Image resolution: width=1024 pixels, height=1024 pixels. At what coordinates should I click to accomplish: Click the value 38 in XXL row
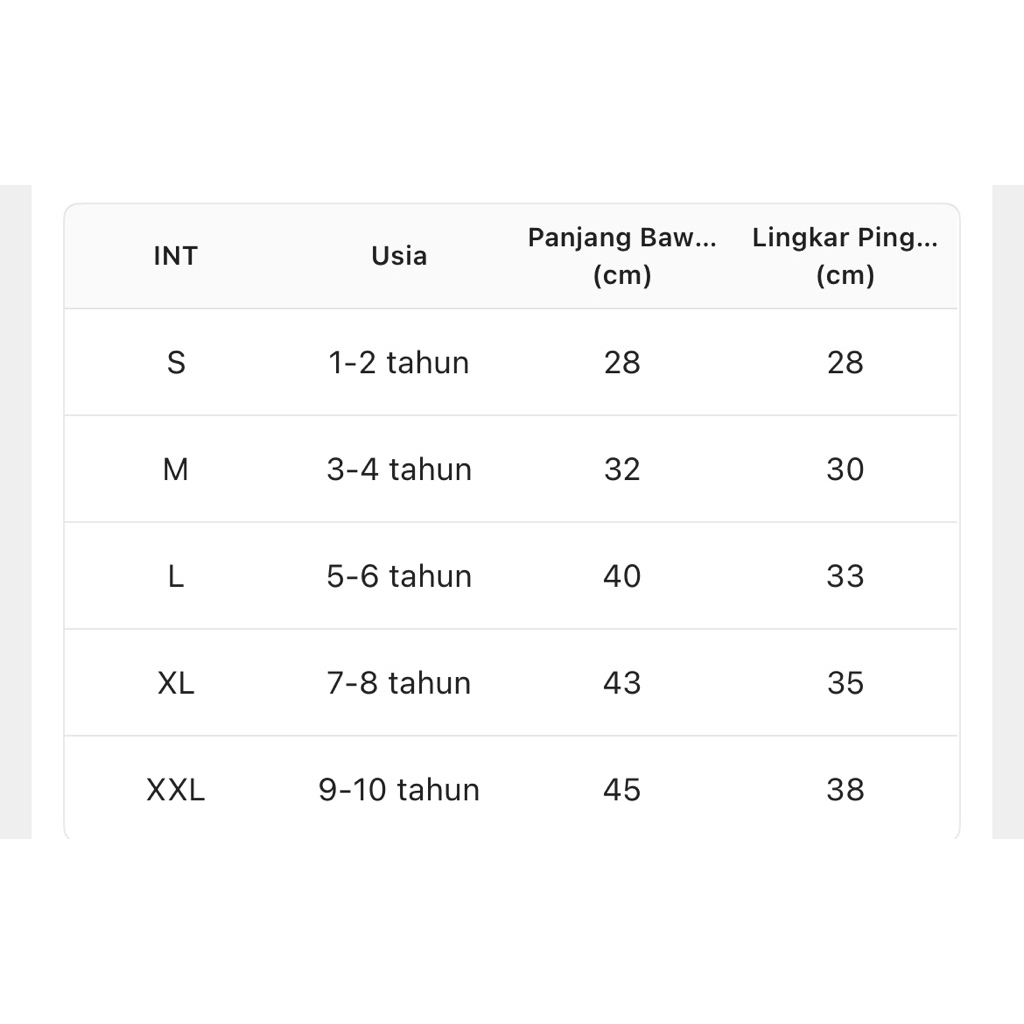pos(845,790)
